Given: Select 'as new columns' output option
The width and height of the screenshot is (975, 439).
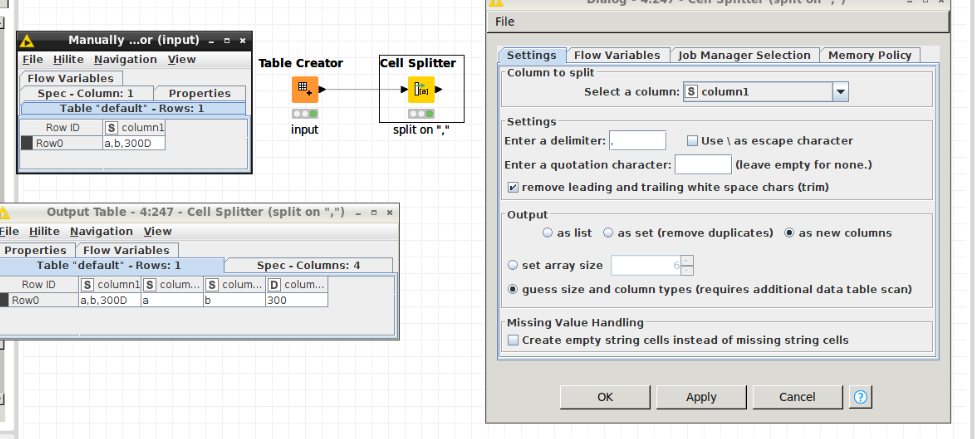Looking at the screenshot, I should 790,233.
